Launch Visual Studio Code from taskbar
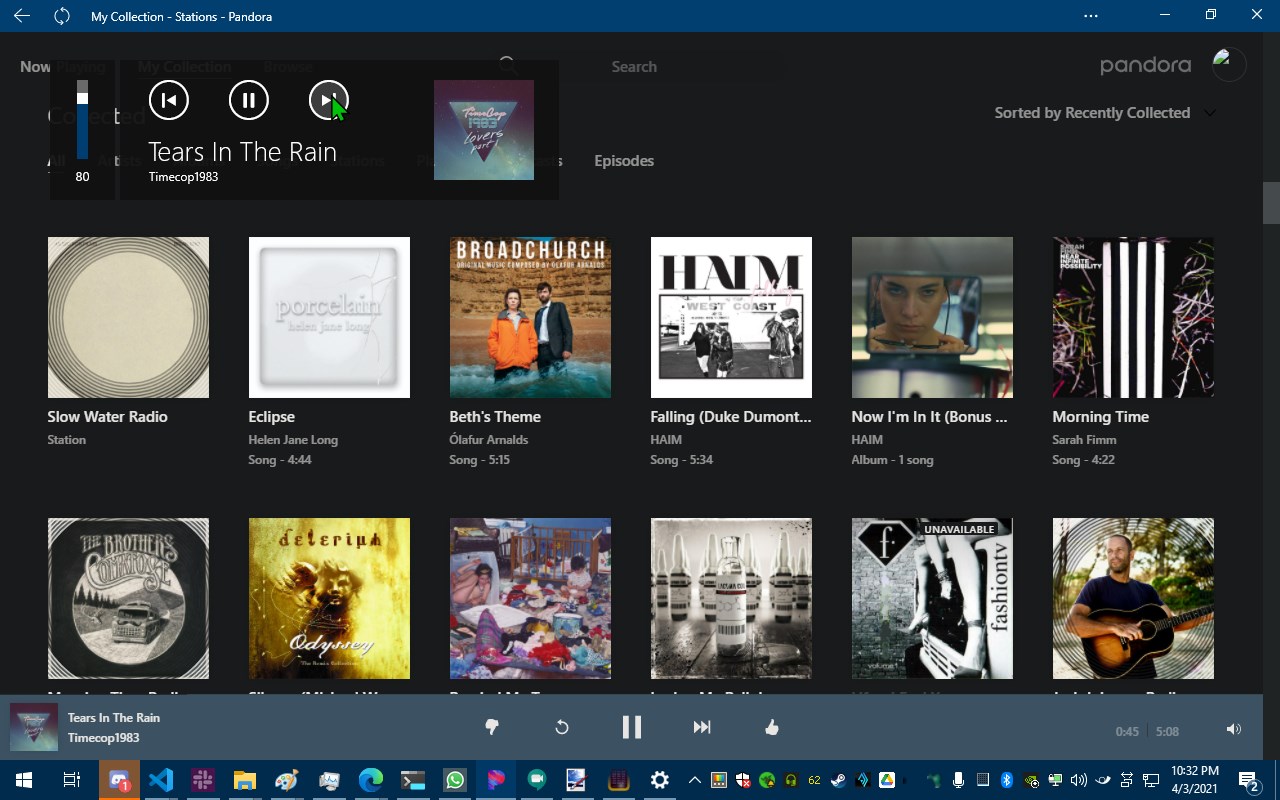Image resolution: width=1280 pixels, height=800 pixels. 161,780
